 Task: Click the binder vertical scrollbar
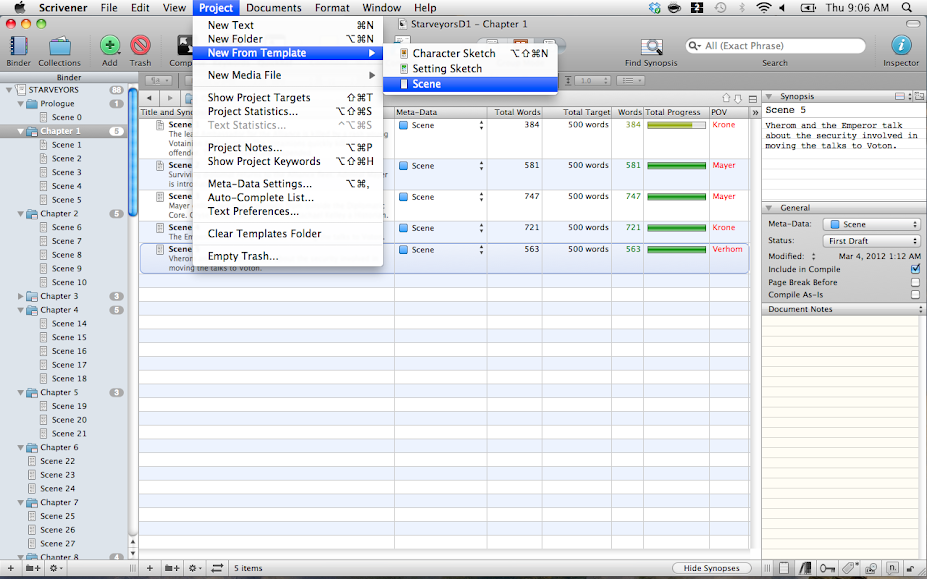click(133, 153)
